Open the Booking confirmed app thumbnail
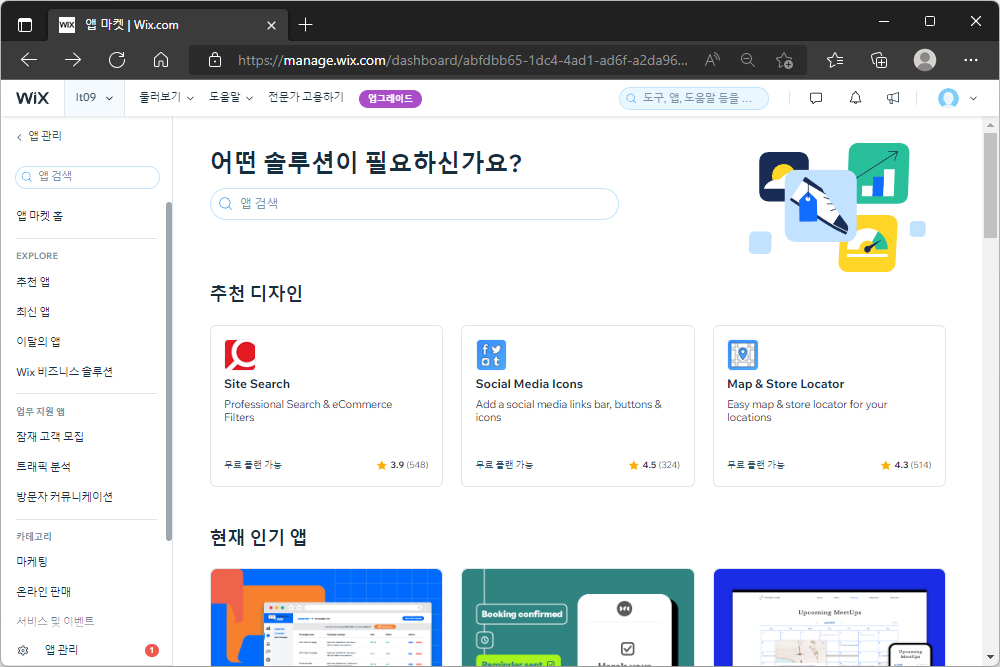Screen dimensions: 1000x667 [x=578, y=617]
